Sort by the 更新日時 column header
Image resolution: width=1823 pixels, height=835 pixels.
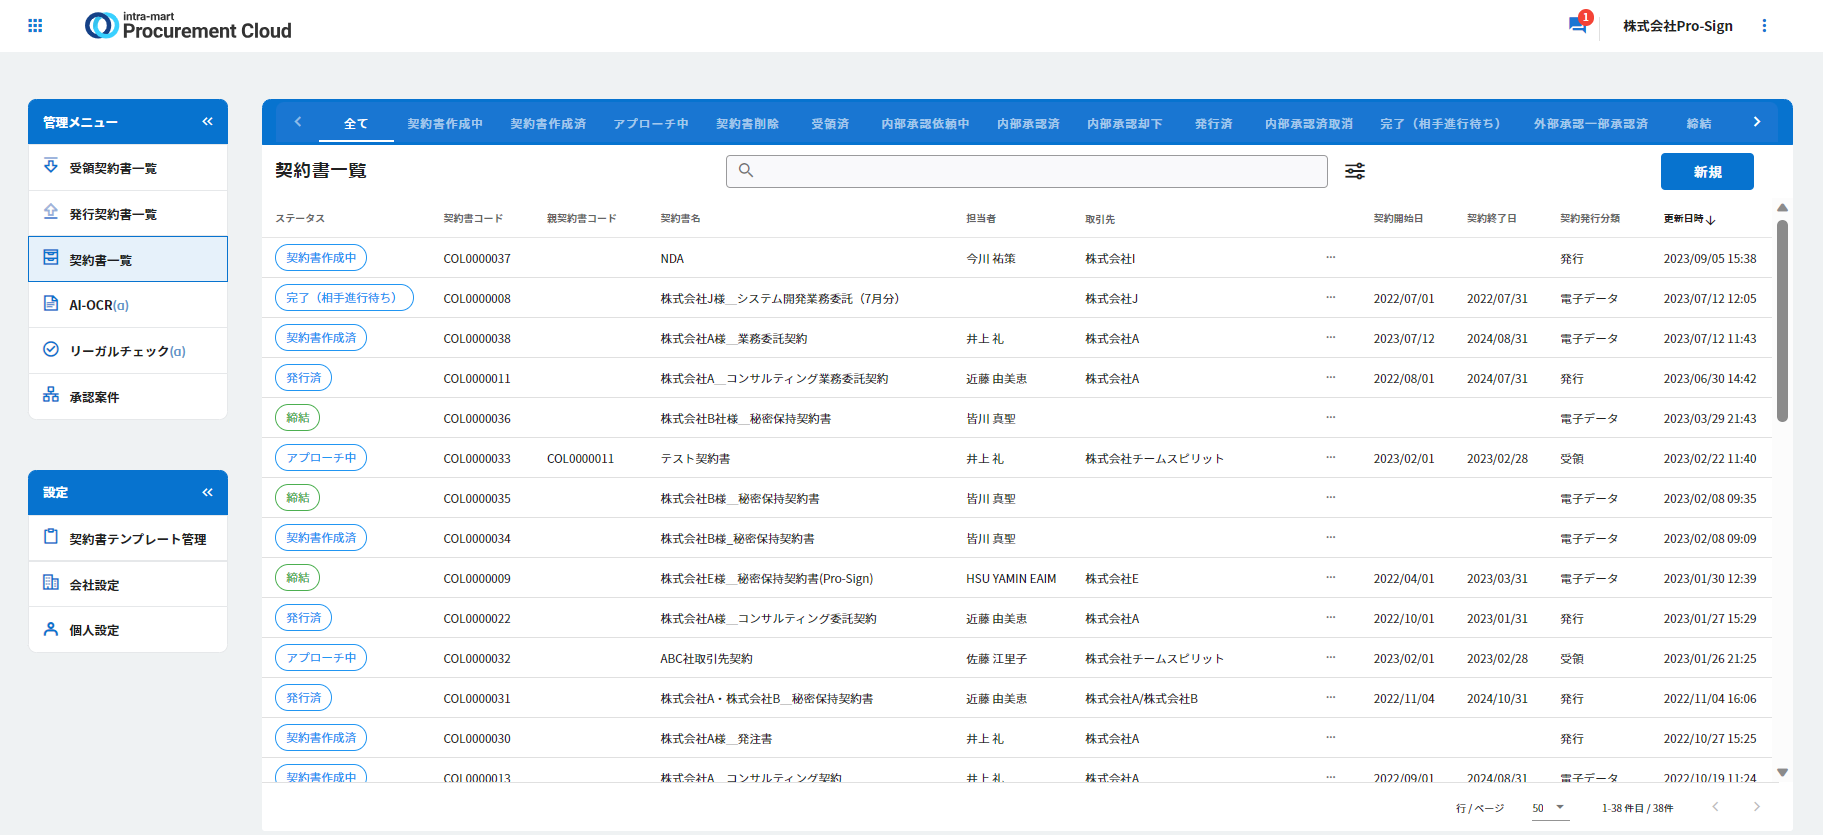pyautogui.click(x=1689, y=218)
